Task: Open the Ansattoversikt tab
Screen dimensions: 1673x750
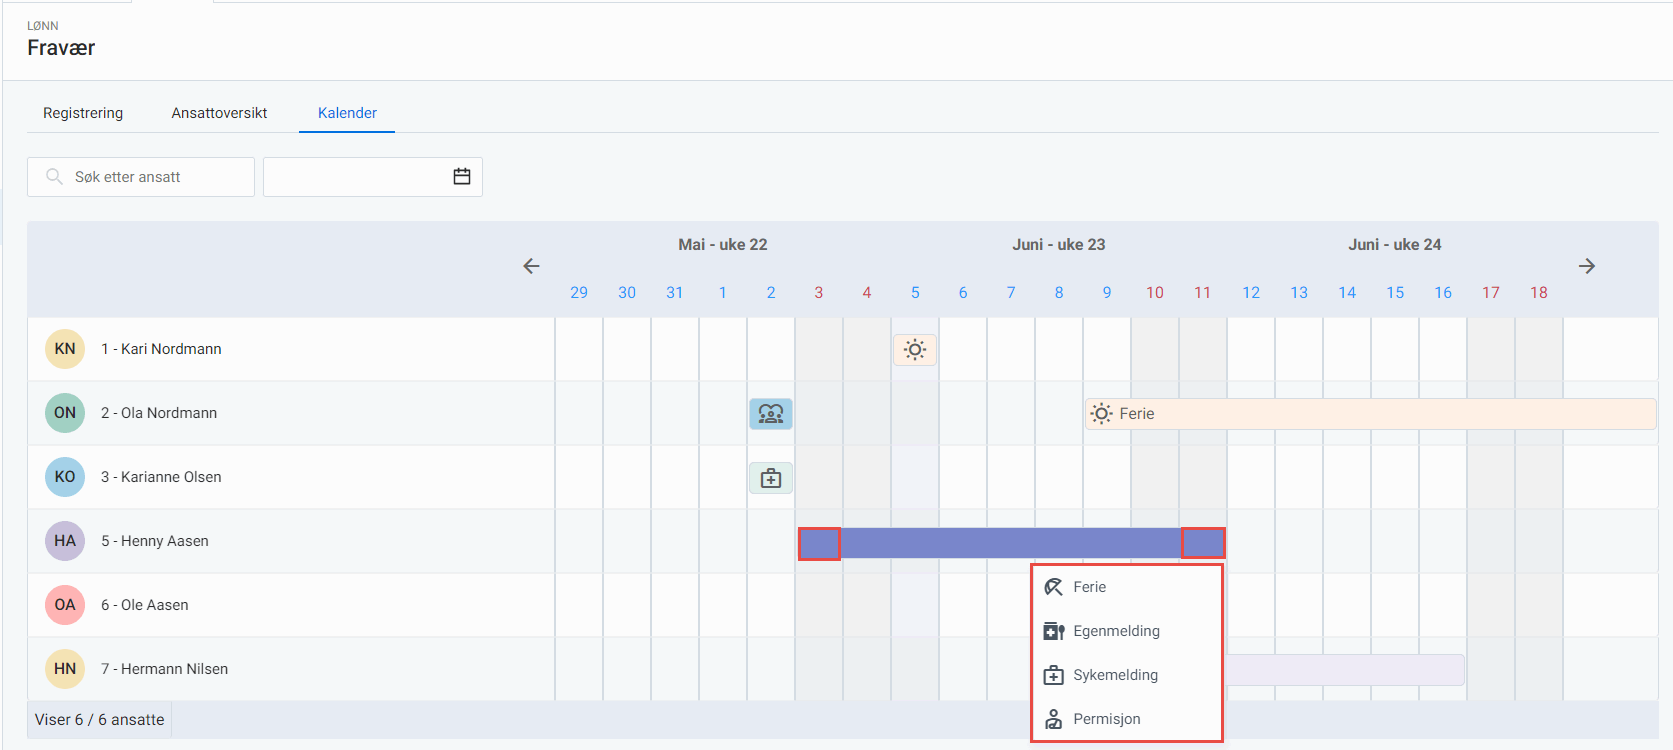Action: [x=219, y=113]
